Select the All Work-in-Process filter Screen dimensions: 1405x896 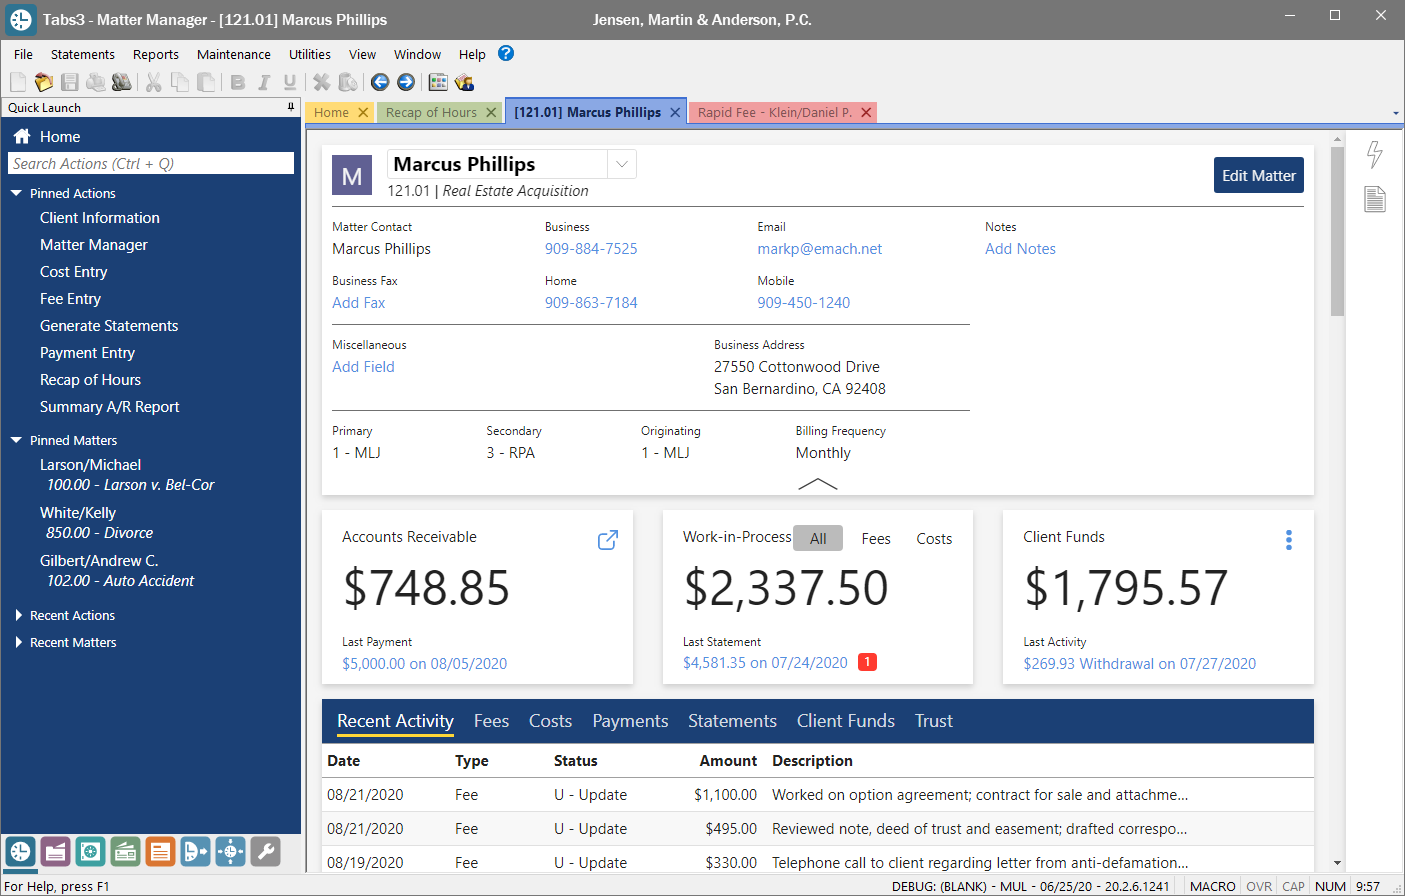point(818,538)
